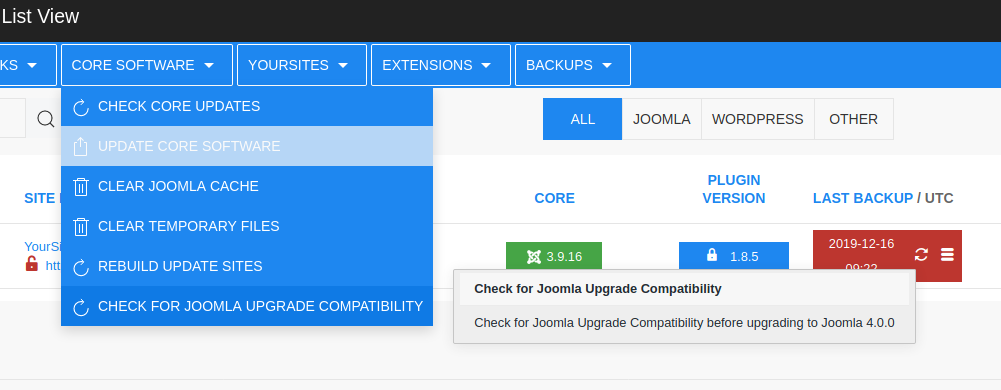Choose Check for Joomla Upgrade Compatibility

pos(246,306)
